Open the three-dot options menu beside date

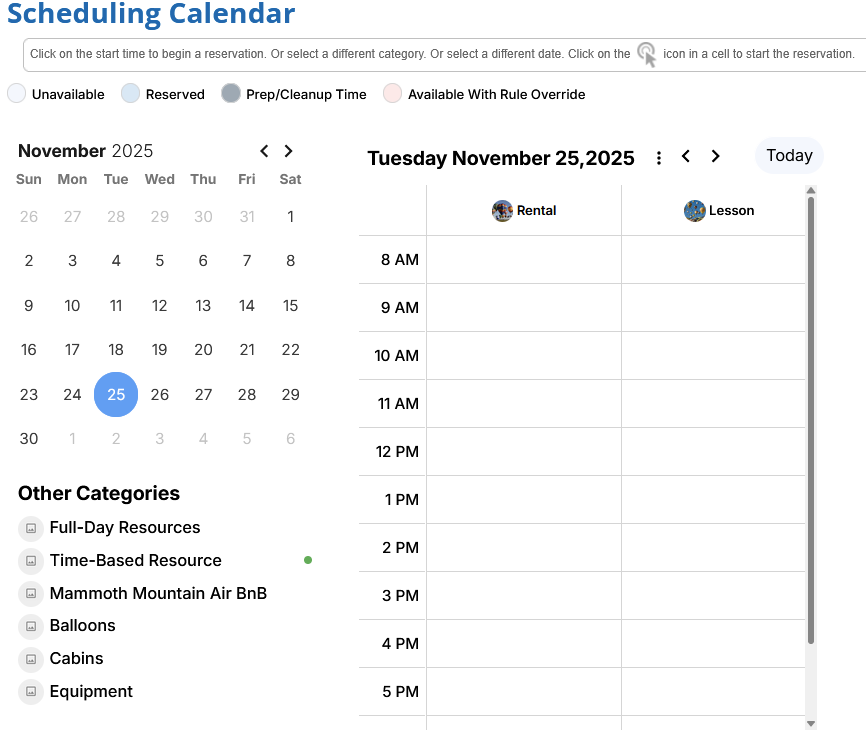click(659, 158)
